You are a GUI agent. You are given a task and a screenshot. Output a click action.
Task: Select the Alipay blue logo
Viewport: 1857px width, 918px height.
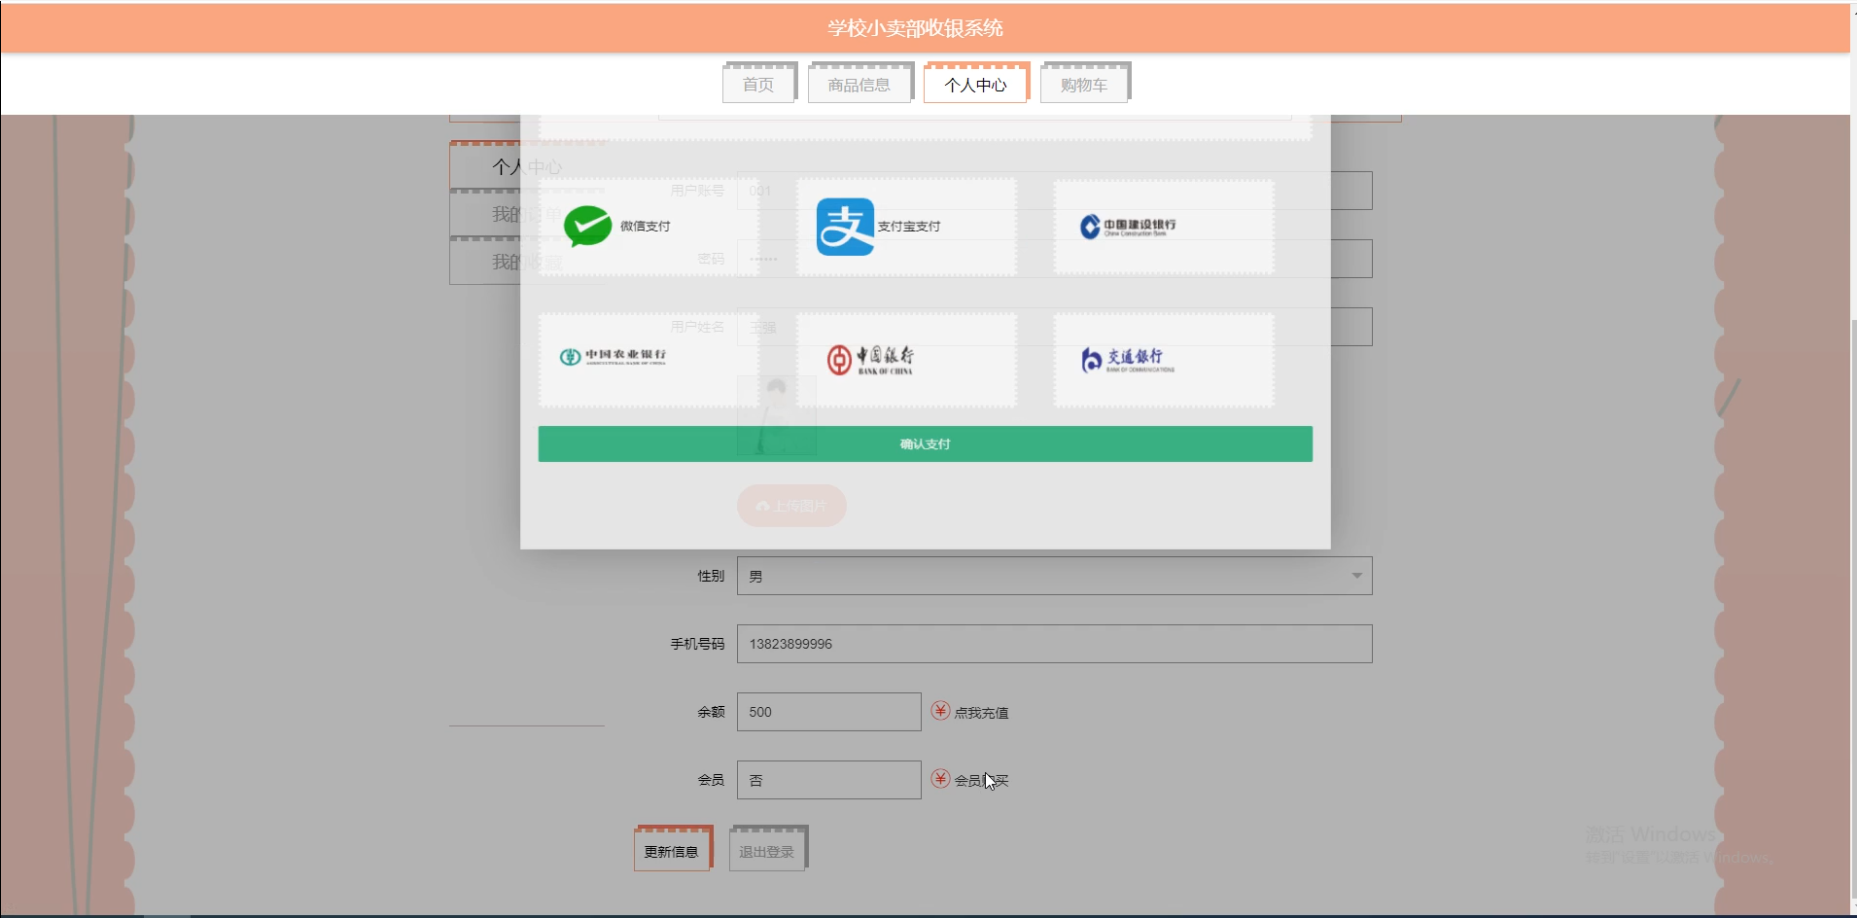(845, 226)
